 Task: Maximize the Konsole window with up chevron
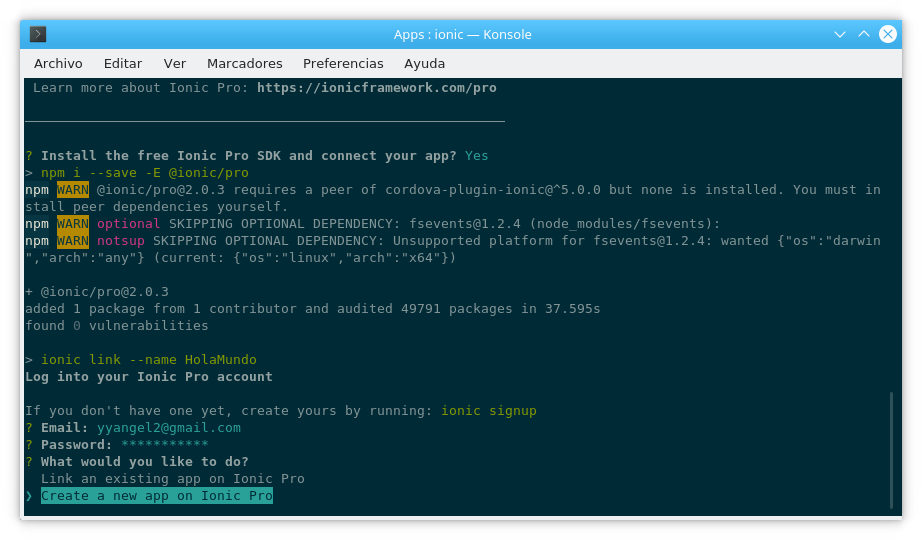(x=864, y=34)
